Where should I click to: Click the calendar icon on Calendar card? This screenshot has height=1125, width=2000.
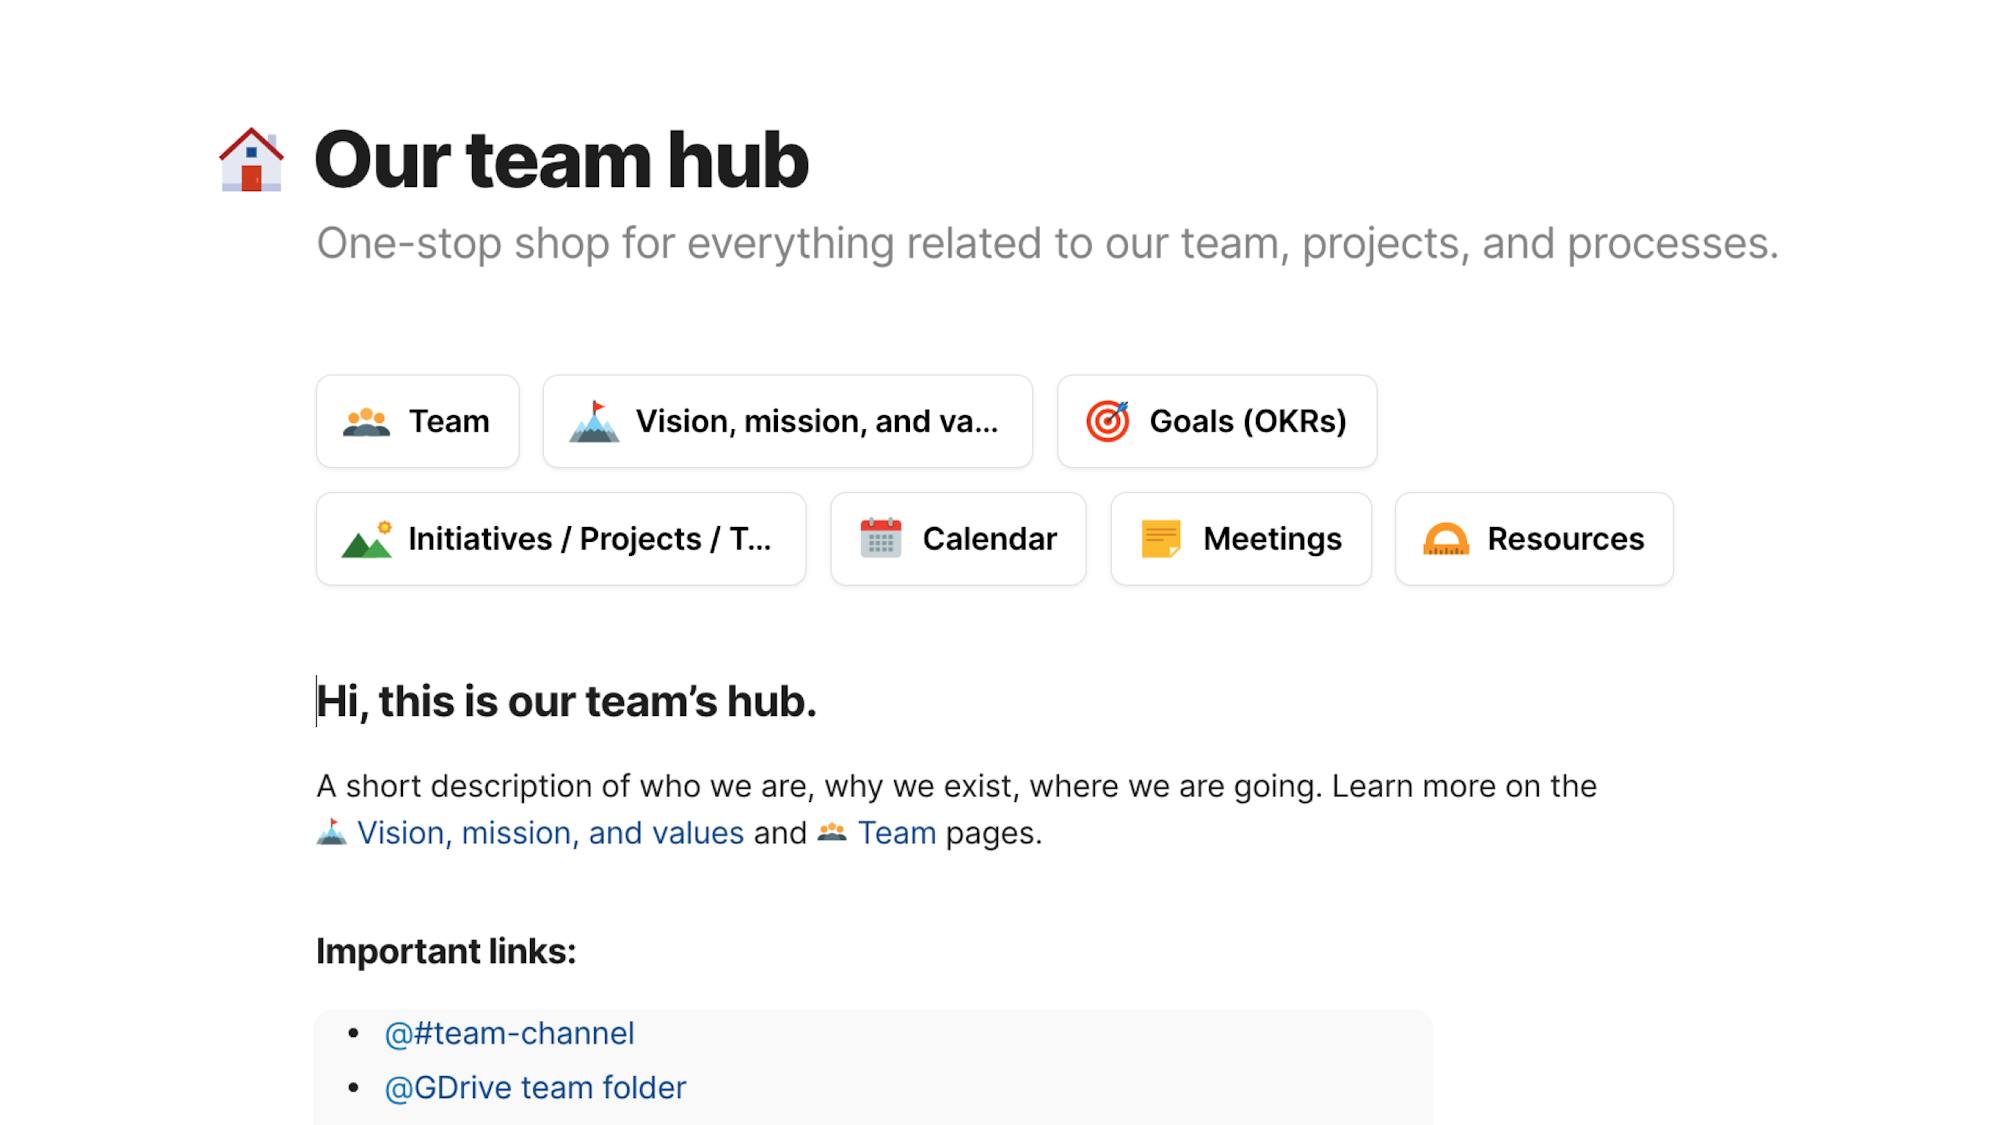(880, 539)
